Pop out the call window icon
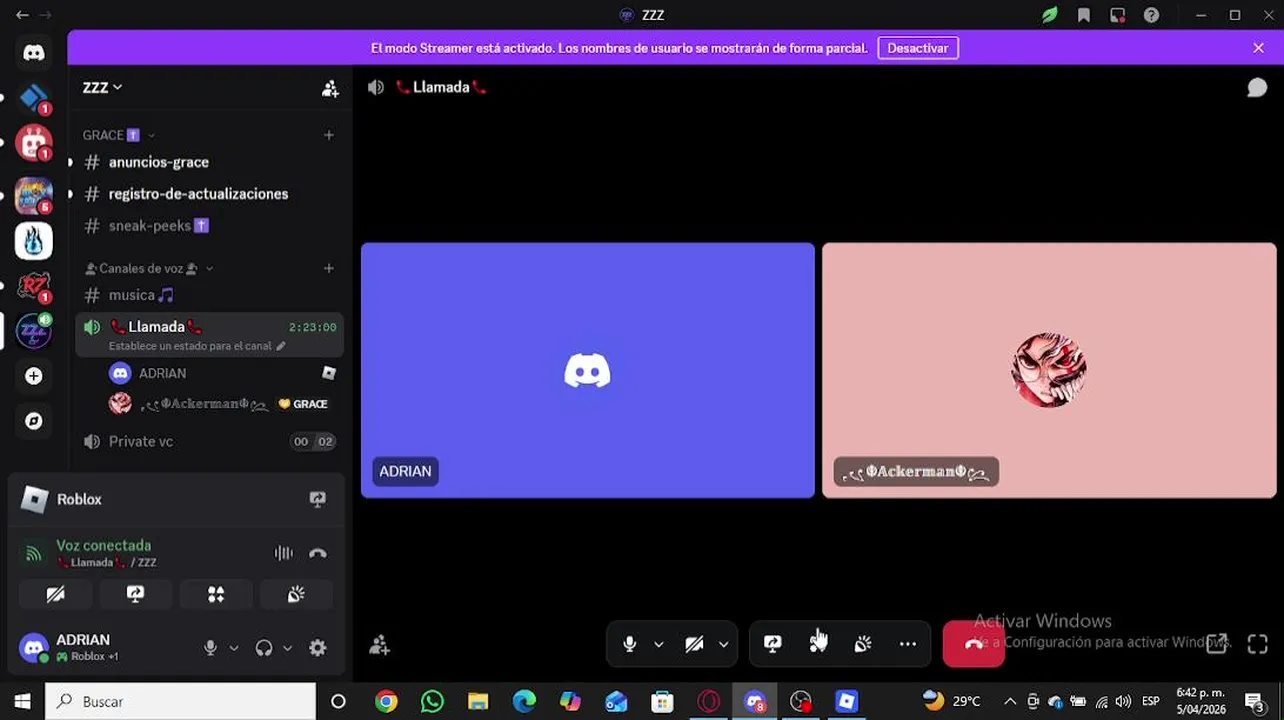The height and width of the screenshot is (720, 1284). [x=1217, y=644]
